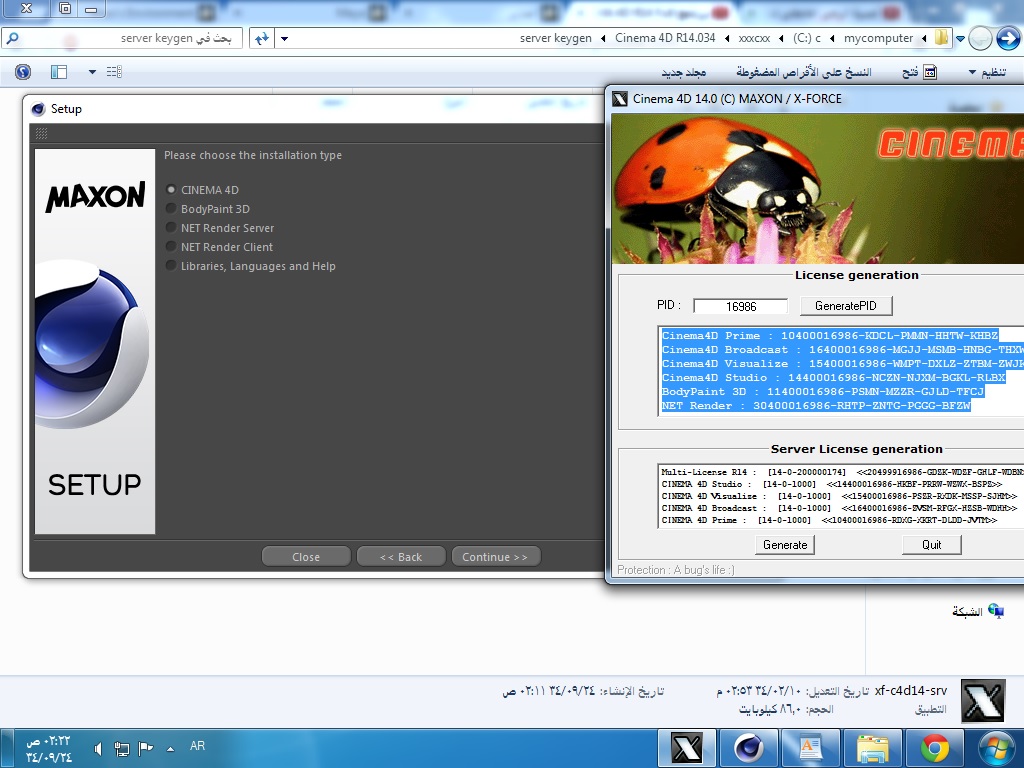Select the NET Render Server option
Viewport: 1024px width, 768px height.
(171, 228)
